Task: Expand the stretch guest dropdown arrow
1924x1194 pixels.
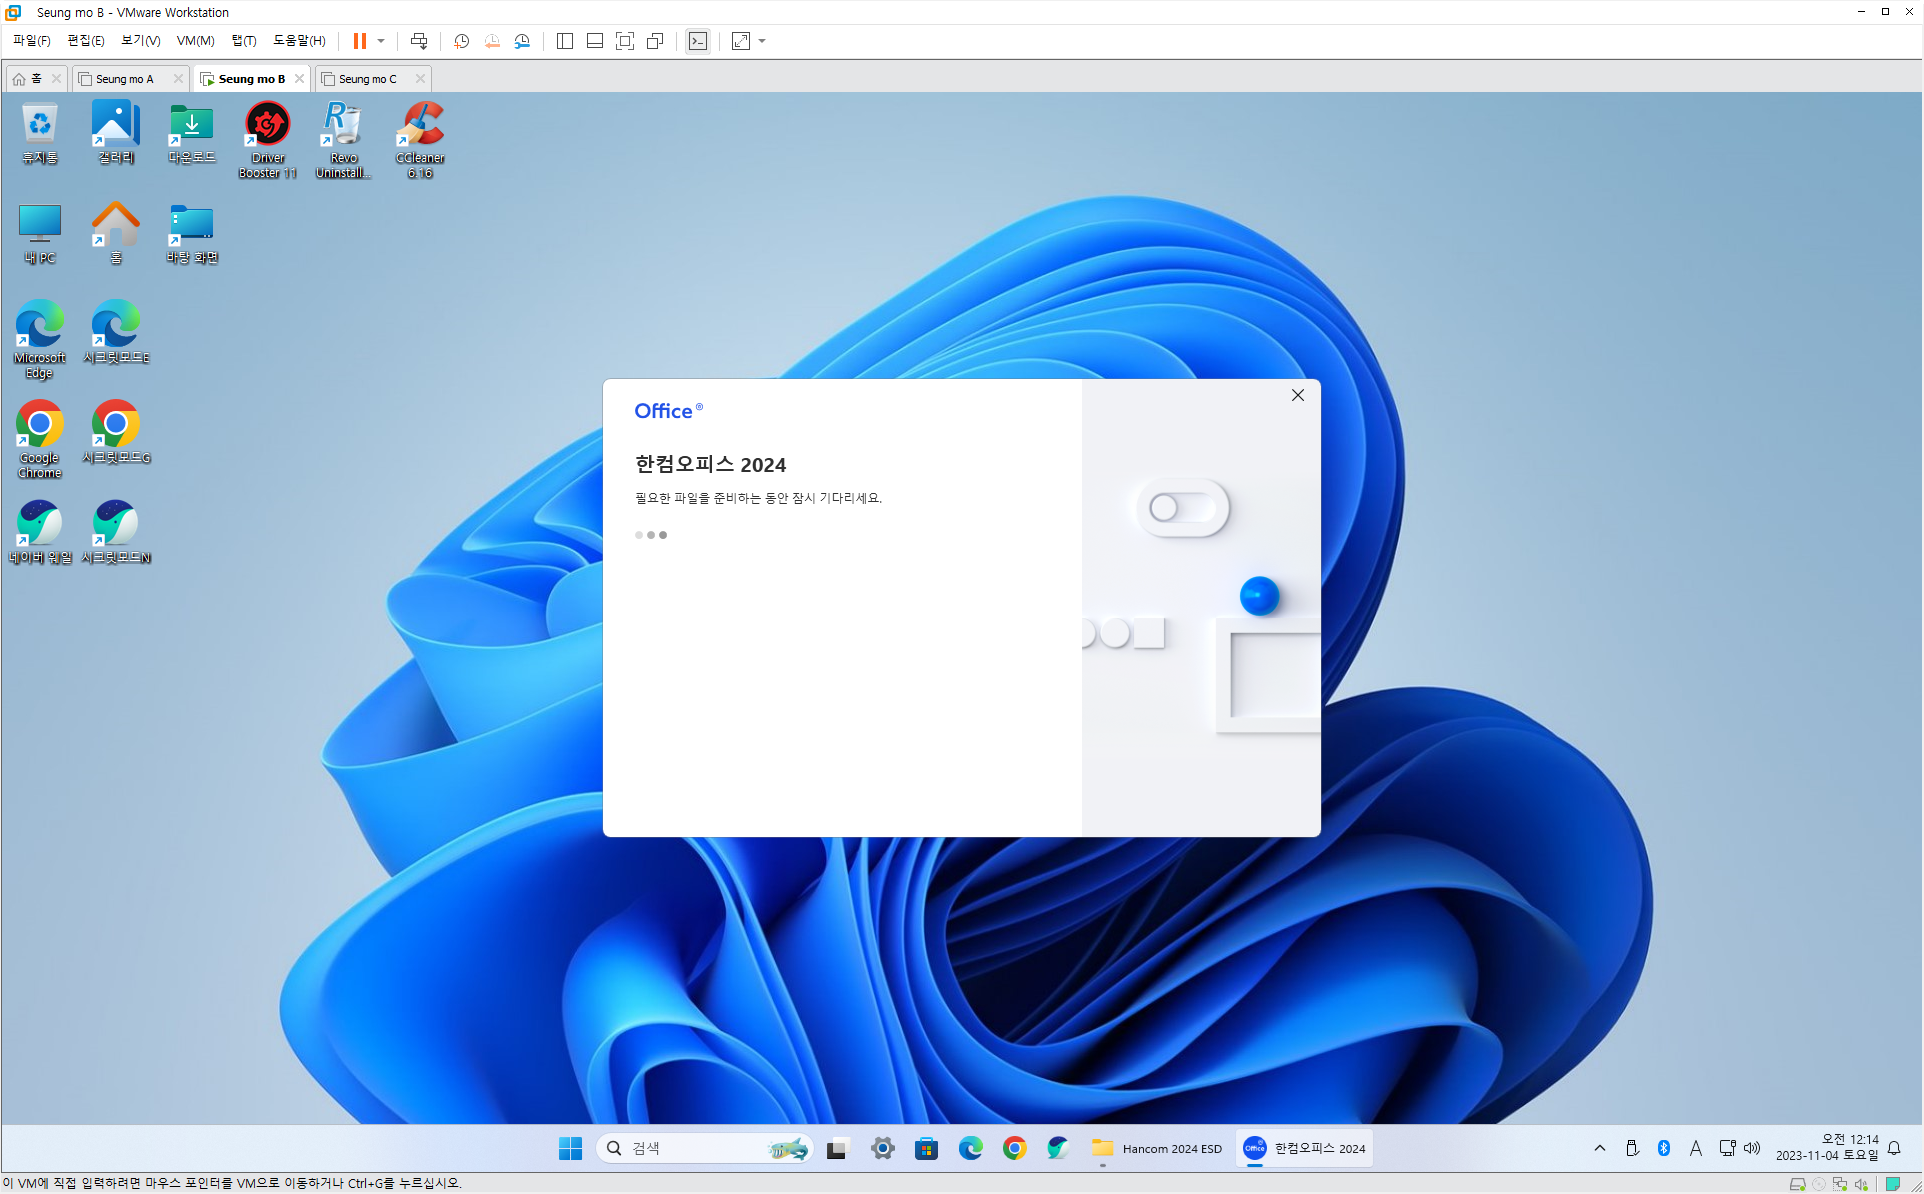Action: 762,41
